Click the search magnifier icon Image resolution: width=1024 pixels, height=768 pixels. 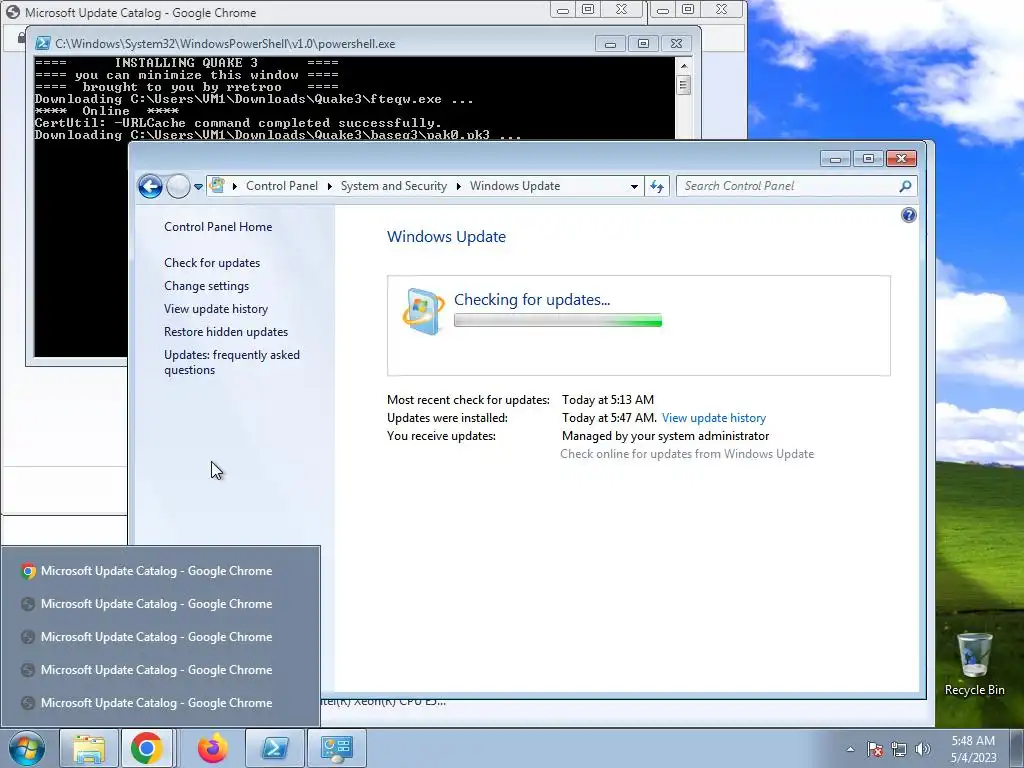click(905, 186)
